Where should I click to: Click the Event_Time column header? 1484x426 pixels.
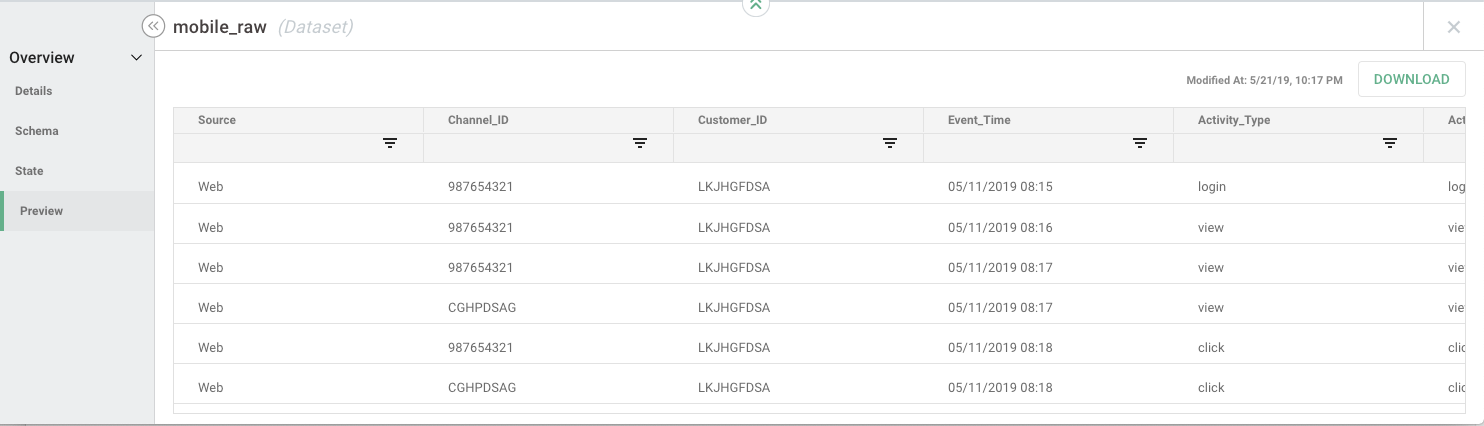pyautogui.click(x=979, y=120)
